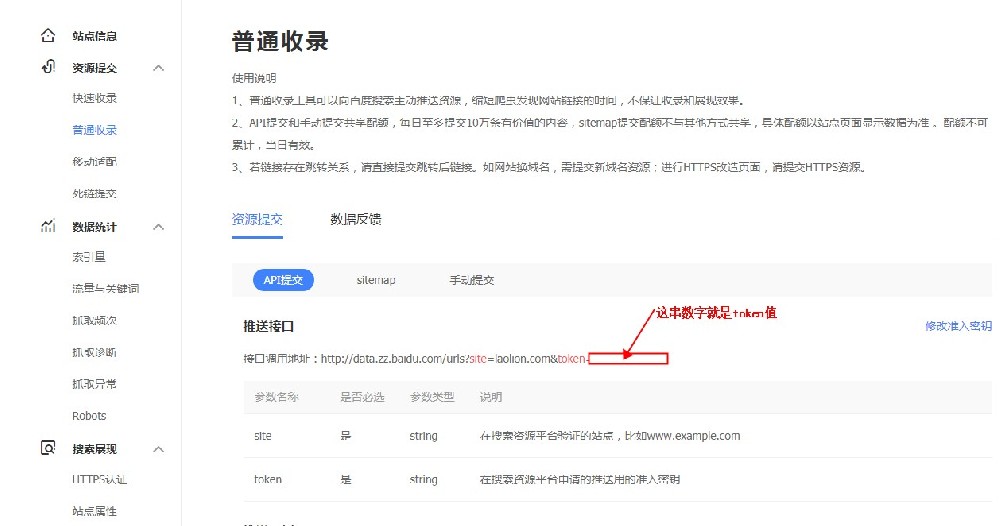Click the token parameter name cell

(x=268, y=479)
